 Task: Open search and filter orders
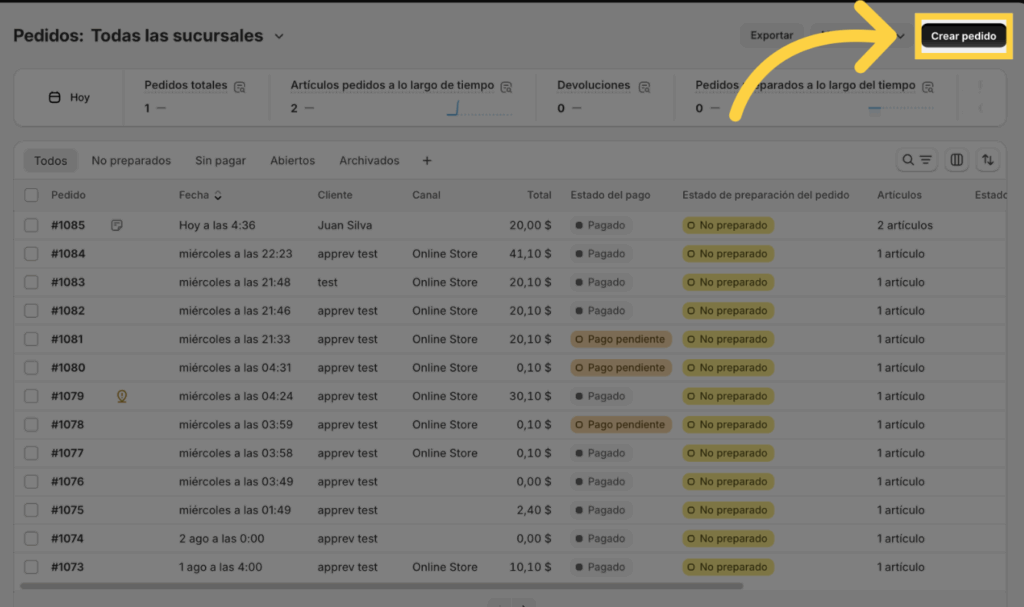click(916, 160)
